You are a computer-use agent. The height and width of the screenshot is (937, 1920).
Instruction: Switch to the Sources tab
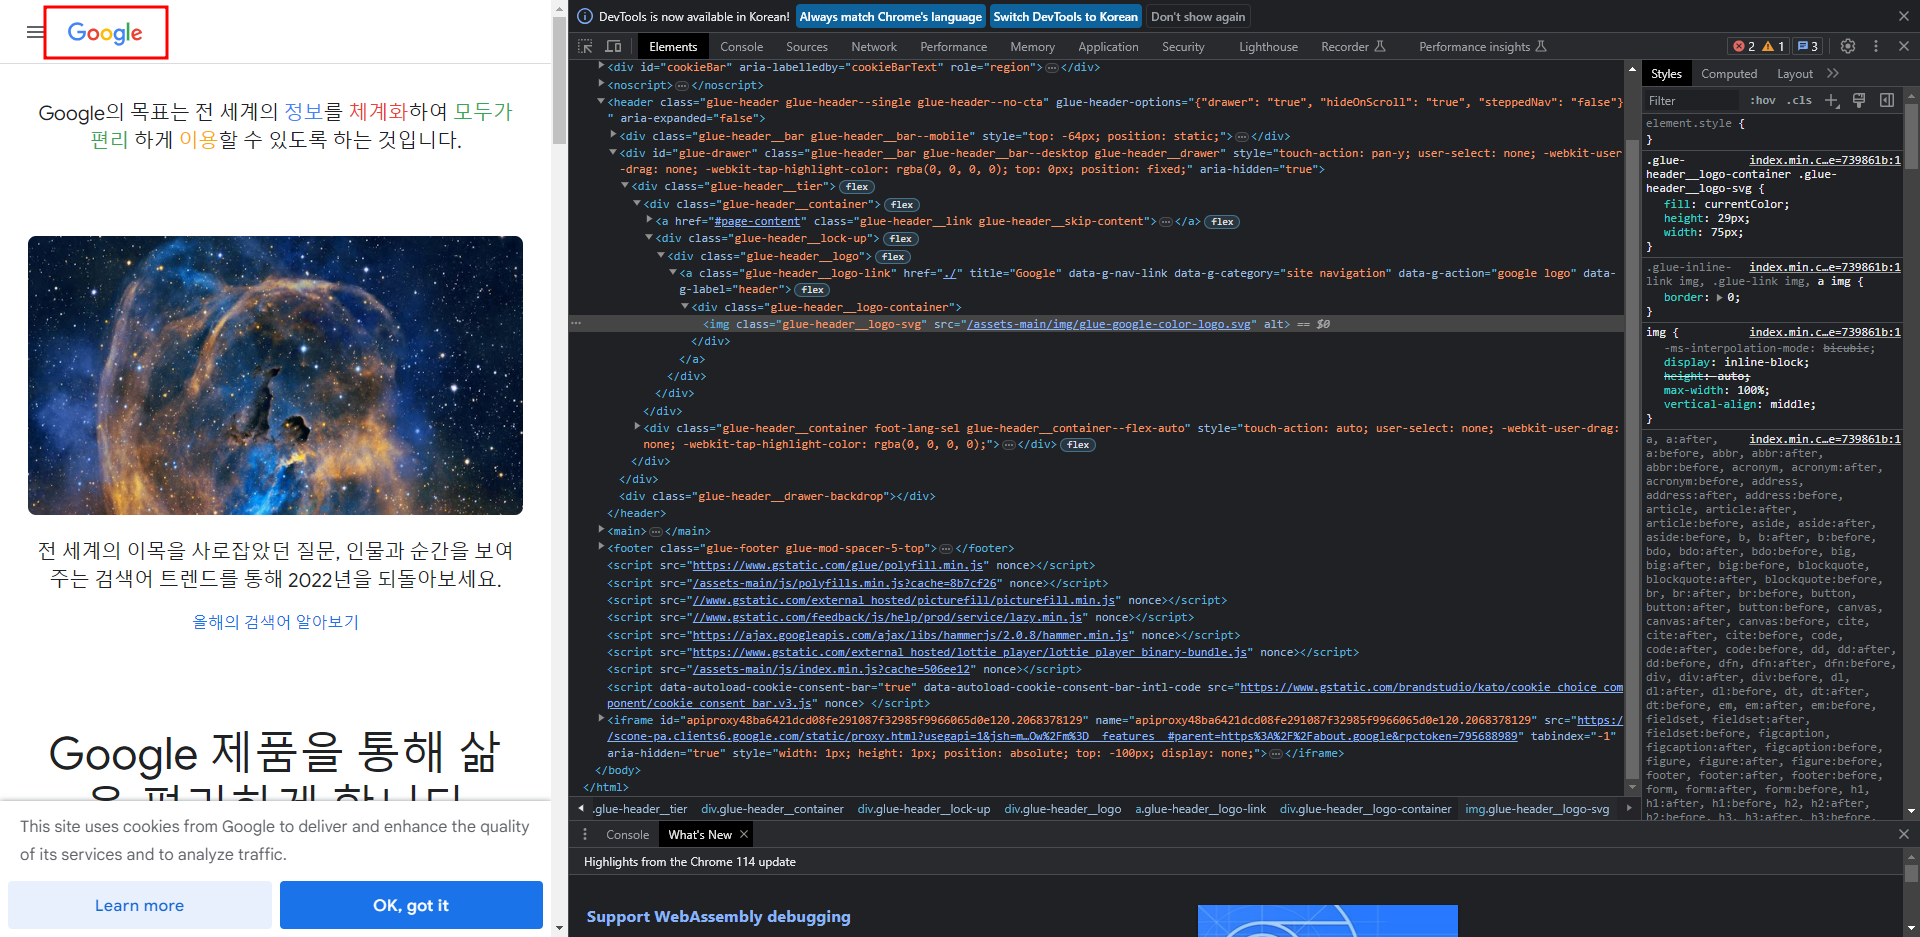point(806,46)
